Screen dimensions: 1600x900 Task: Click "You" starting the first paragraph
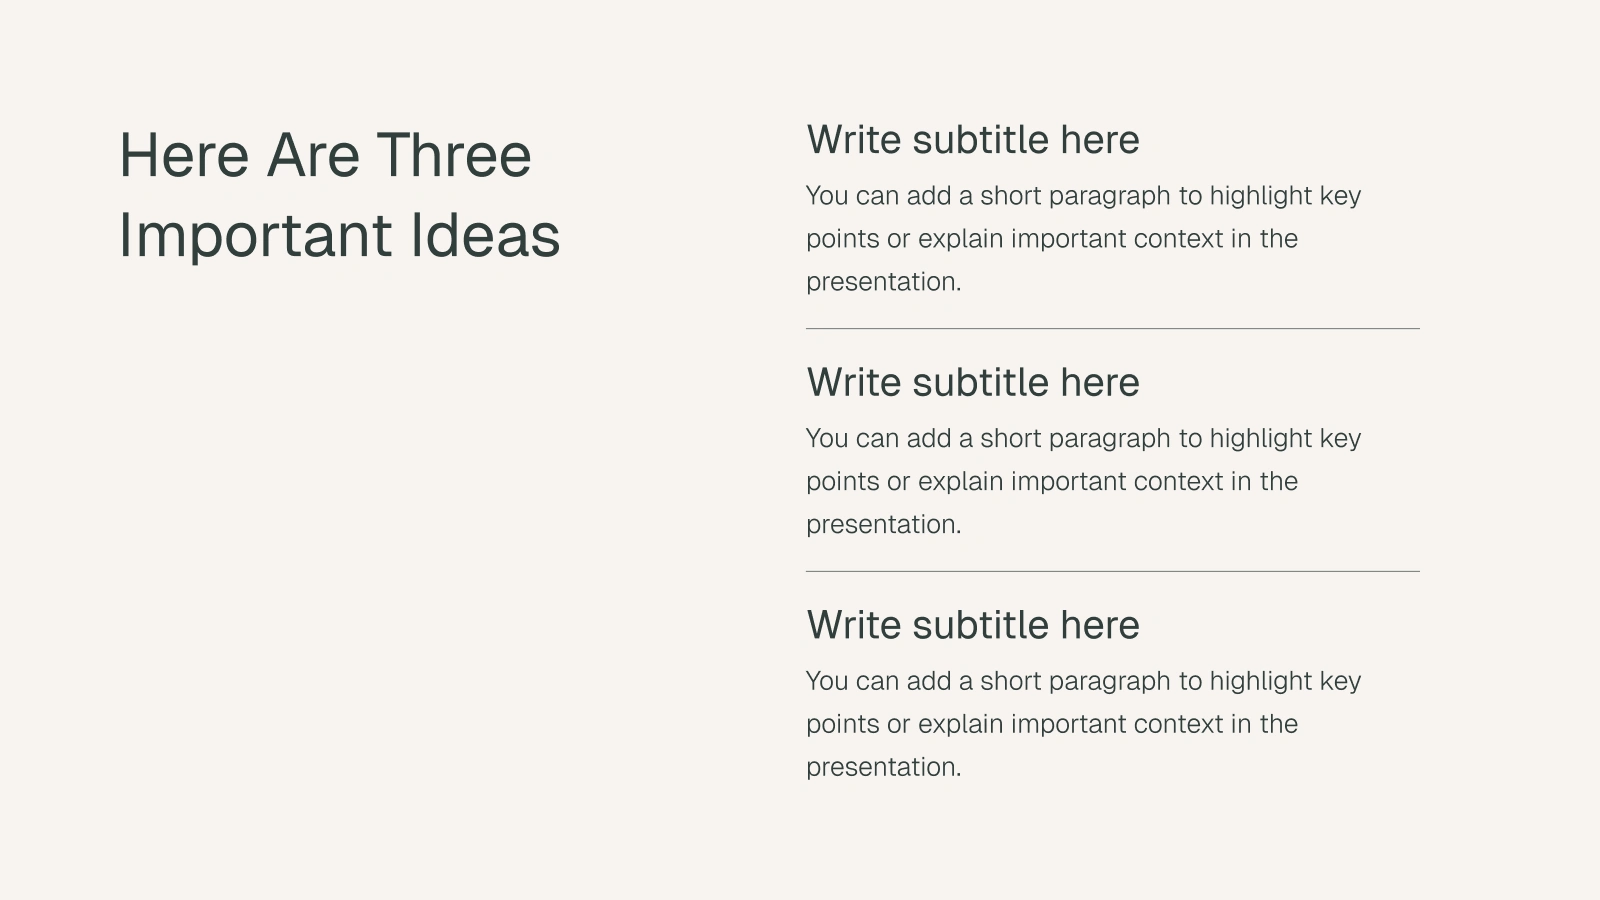pos(827,196)
